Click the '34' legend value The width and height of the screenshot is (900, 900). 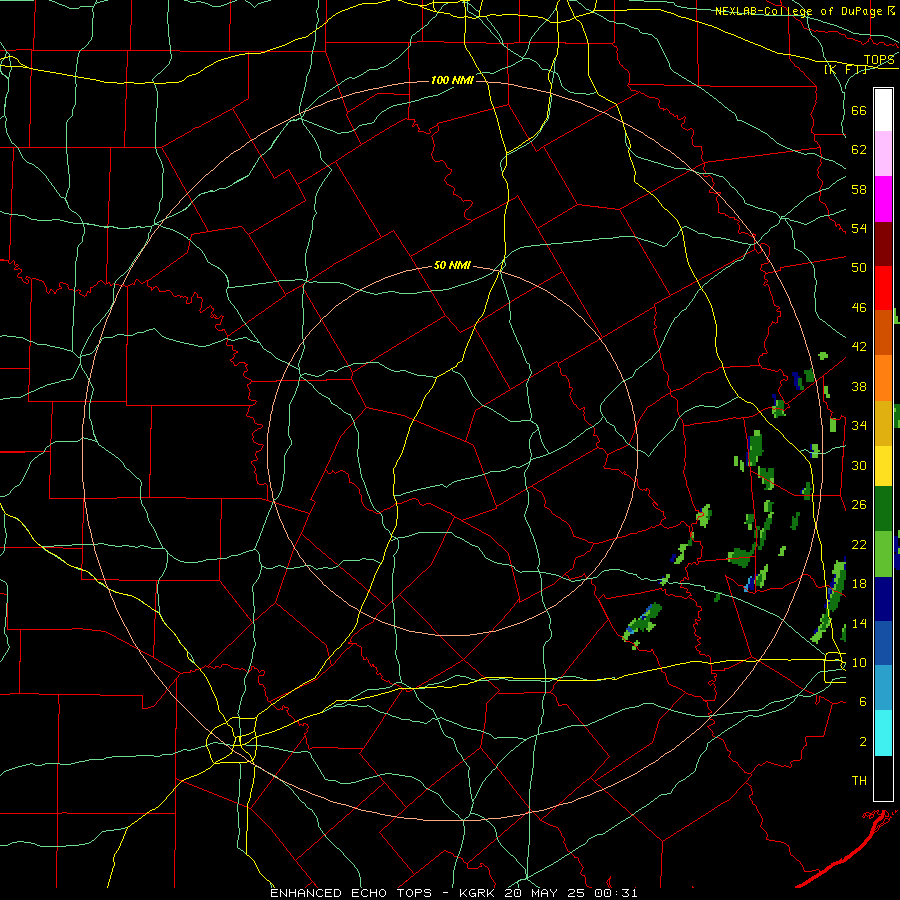click(859, 426)
